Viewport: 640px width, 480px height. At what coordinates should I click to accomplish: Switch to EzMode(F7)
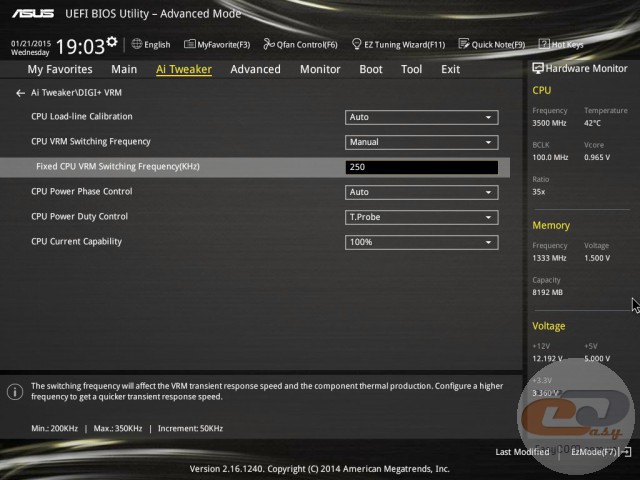pos(594,452)
